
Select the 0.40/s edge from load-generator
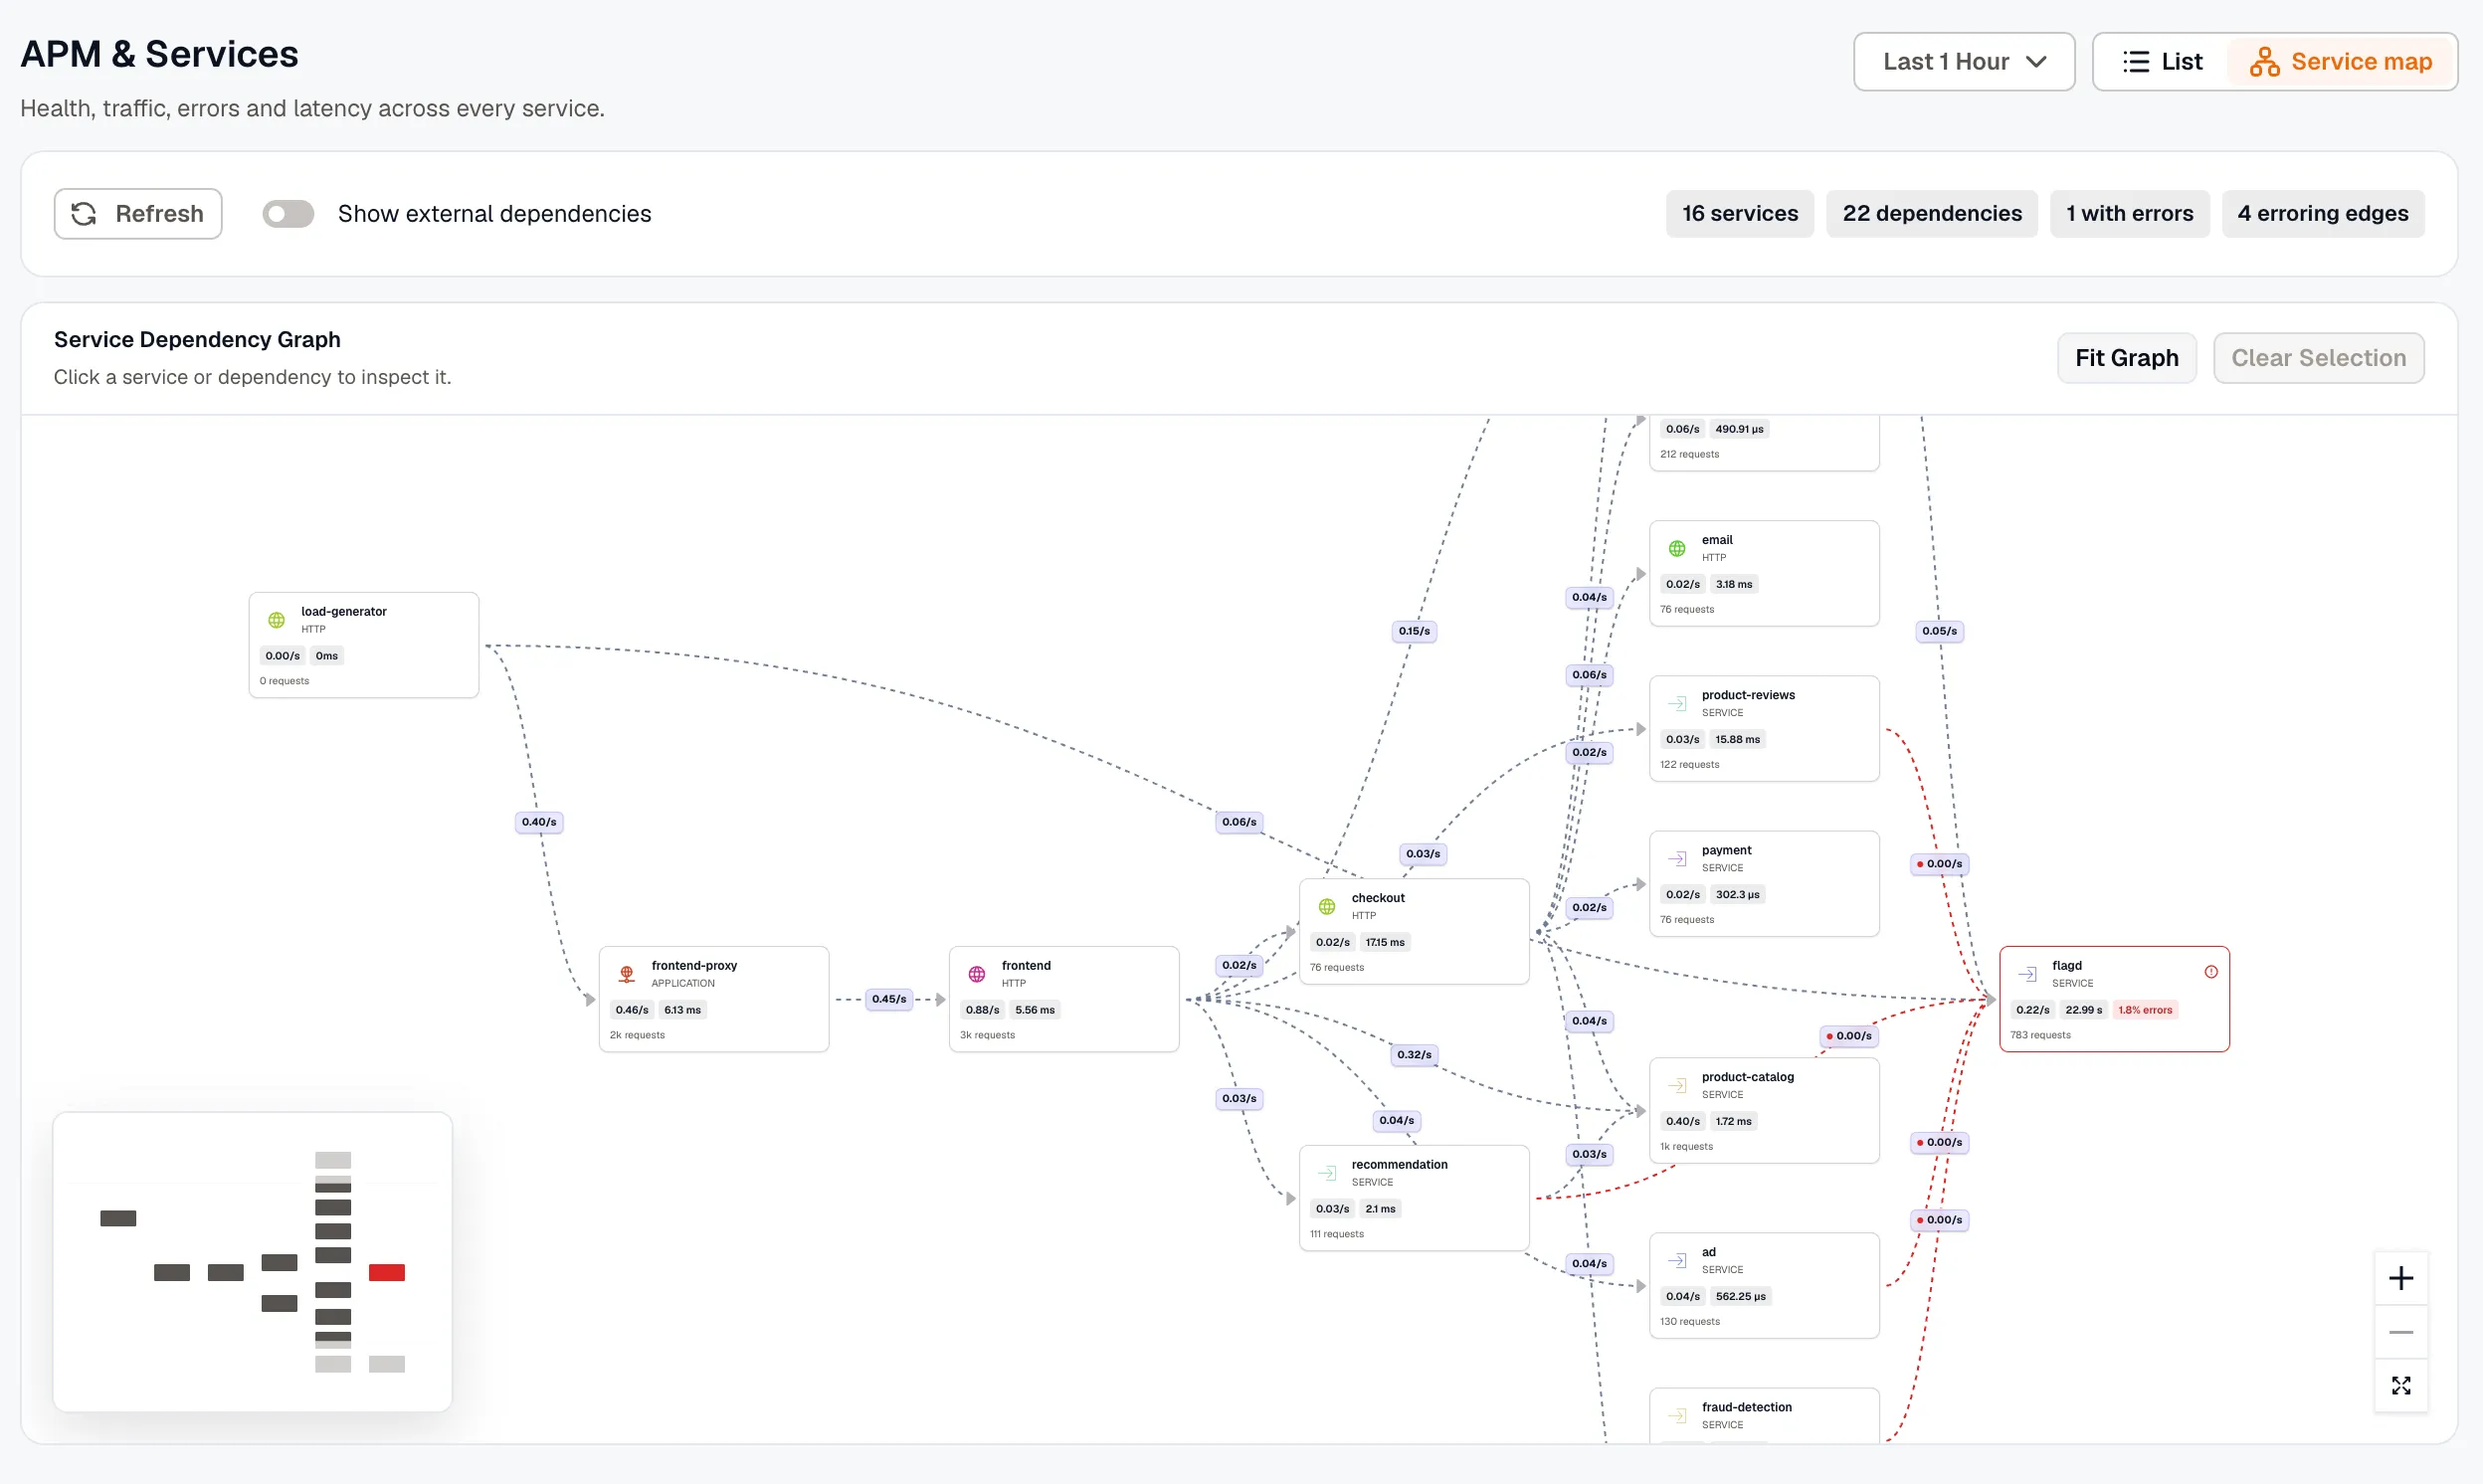point(538,822)
